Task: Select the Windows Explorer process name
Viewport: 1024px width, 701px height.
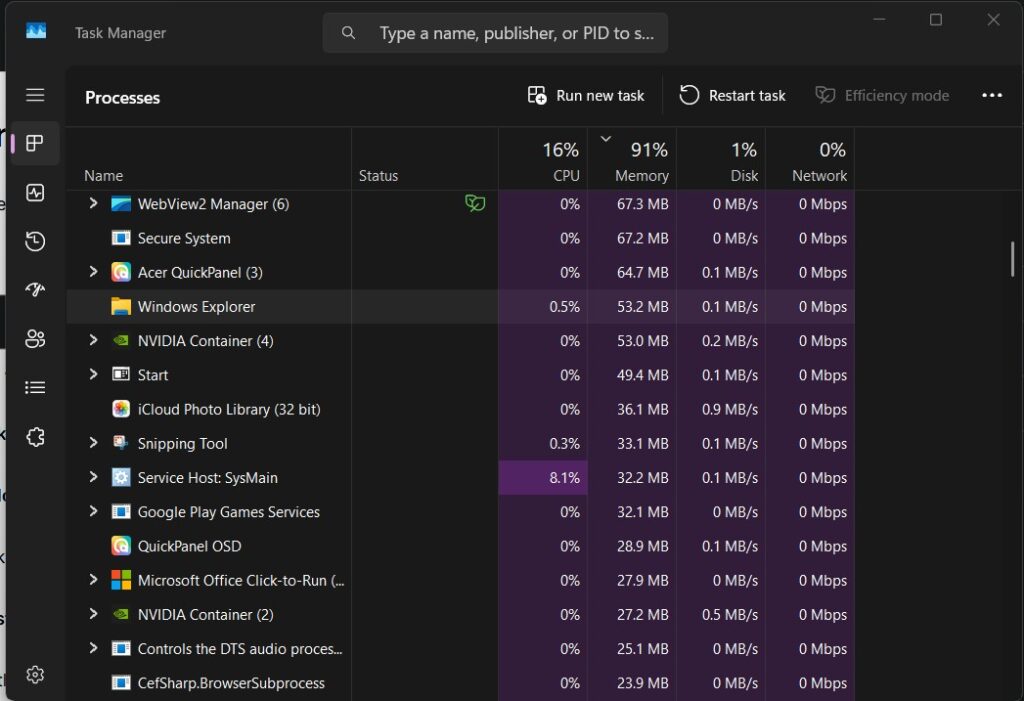Action: tap(196, 306)
